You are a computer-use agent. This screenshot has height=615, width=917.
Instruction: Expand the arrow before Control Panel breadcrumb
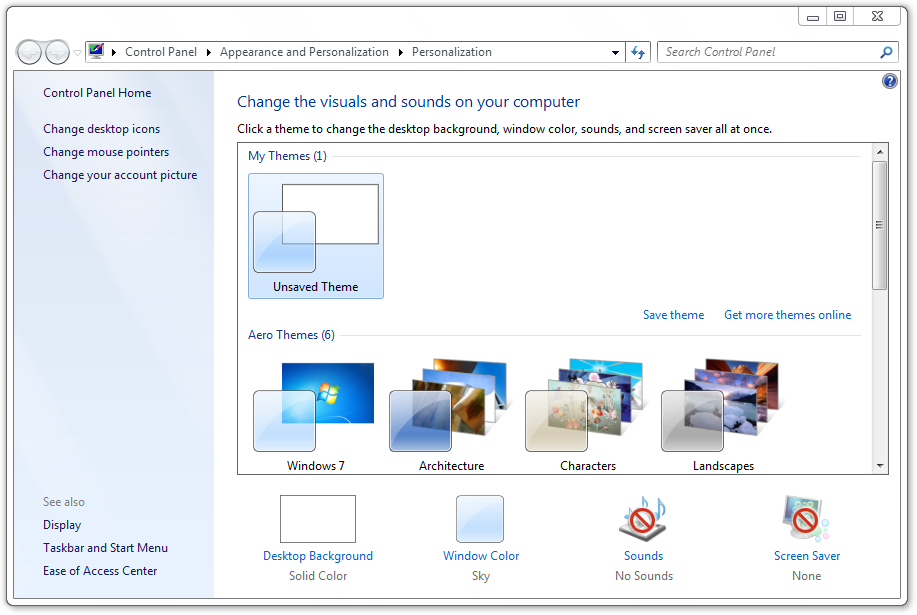click(x=113, y=52)
